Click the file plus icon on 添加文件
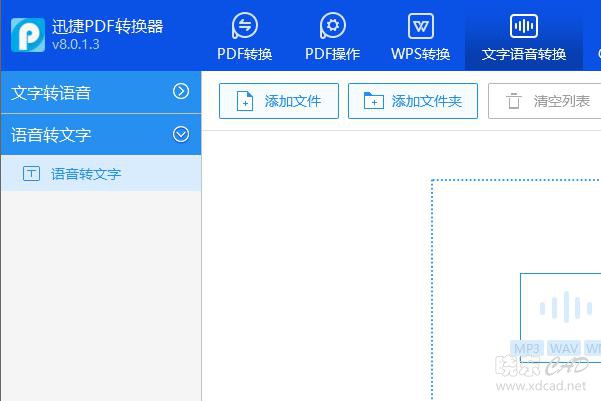This screenshot has width=601, height=401. pos(245,101)
